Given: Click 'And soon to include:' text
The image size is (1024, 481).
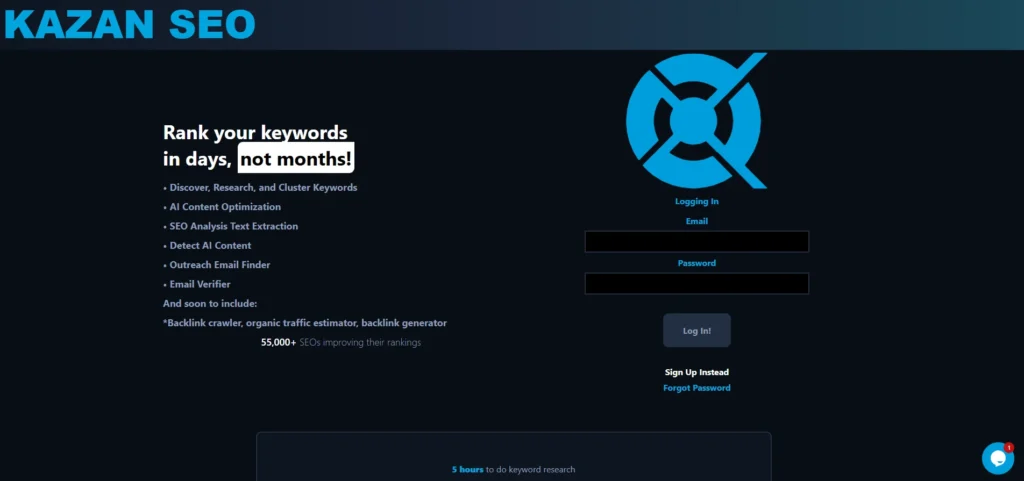Looking at the screenshot, I should [x=210, y=303].
